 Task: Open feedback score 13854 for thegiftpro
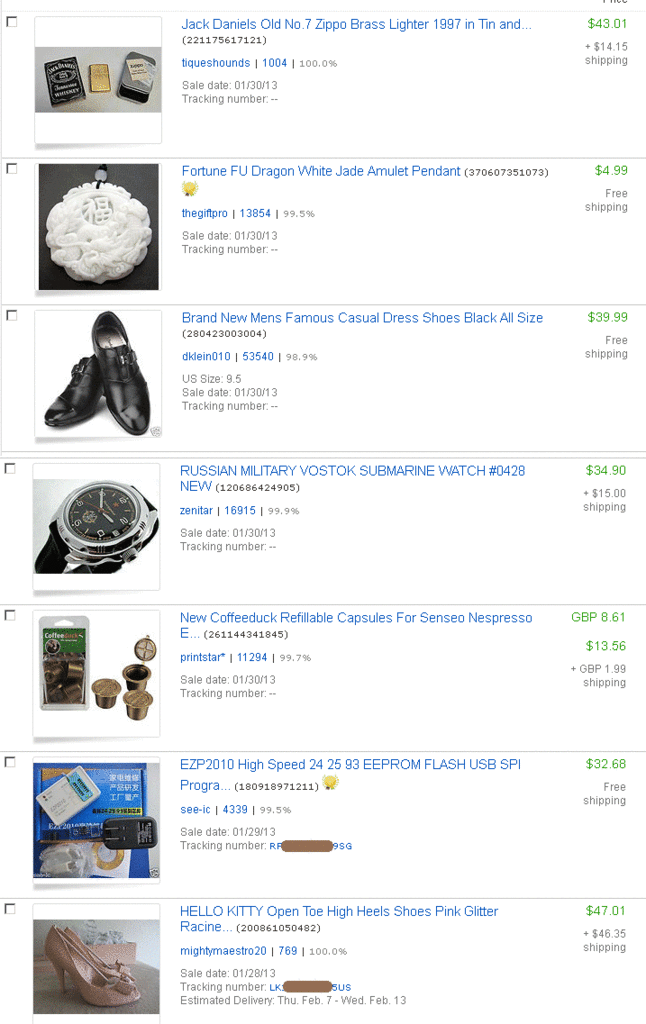click(x=255, y=213)
